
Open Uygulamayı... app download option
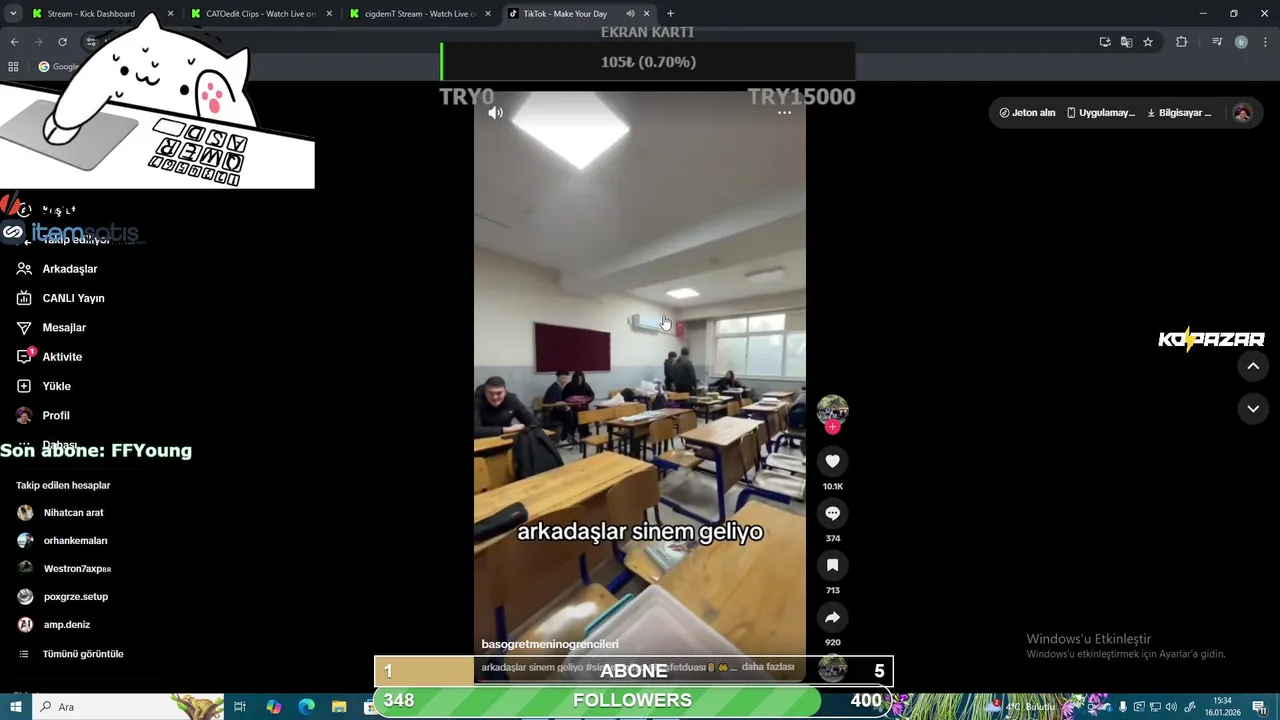1100,113
